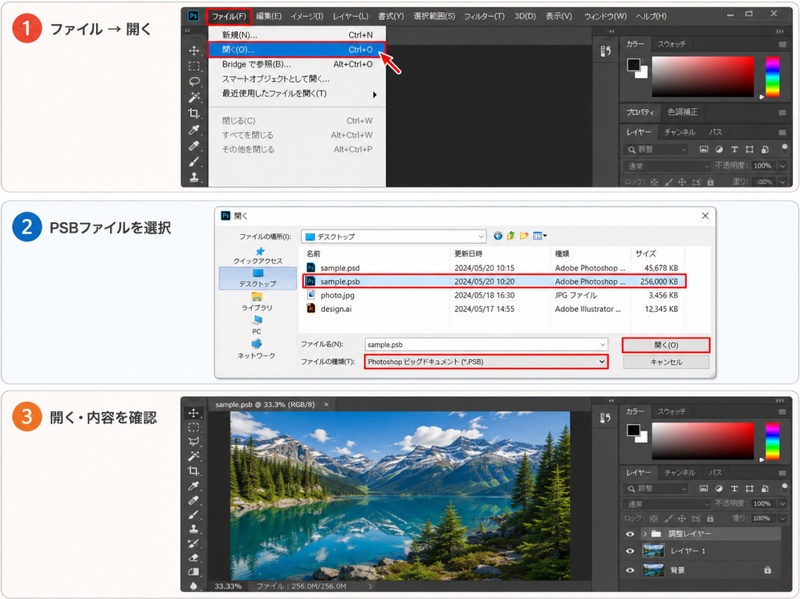This screenshot has height=599, width=800.
Task: Filter for adjustment layers in sample.psb Layers panel
Action: [x=719, y=489]
